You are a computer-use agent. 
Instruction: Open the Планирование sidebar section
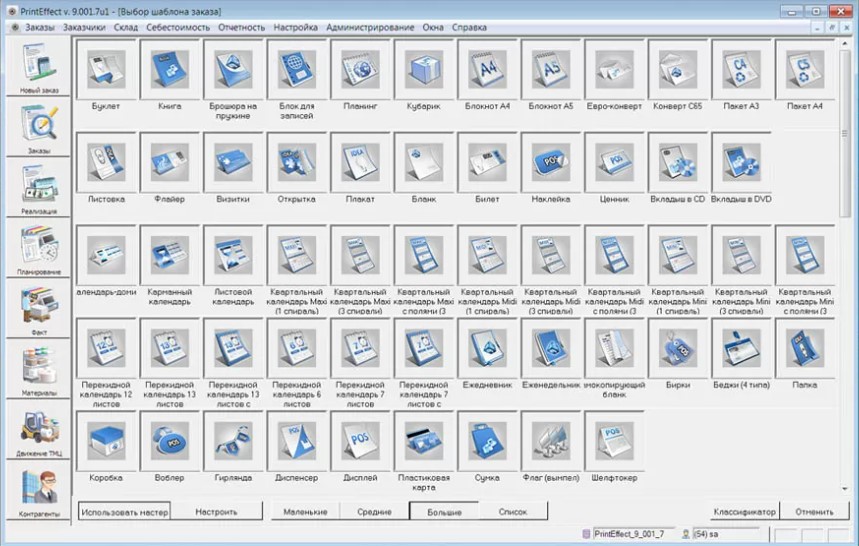click(x=38, y=248)
